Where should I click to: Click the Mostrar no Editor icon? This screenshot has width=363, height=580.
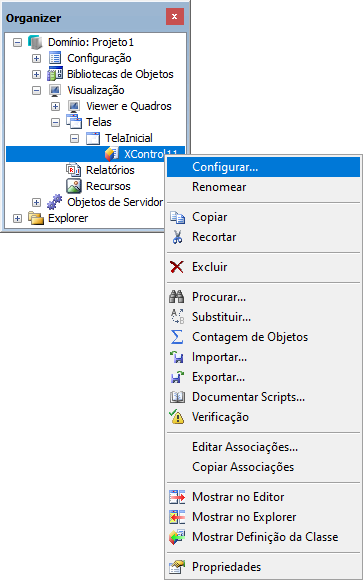tap(177, 497)
